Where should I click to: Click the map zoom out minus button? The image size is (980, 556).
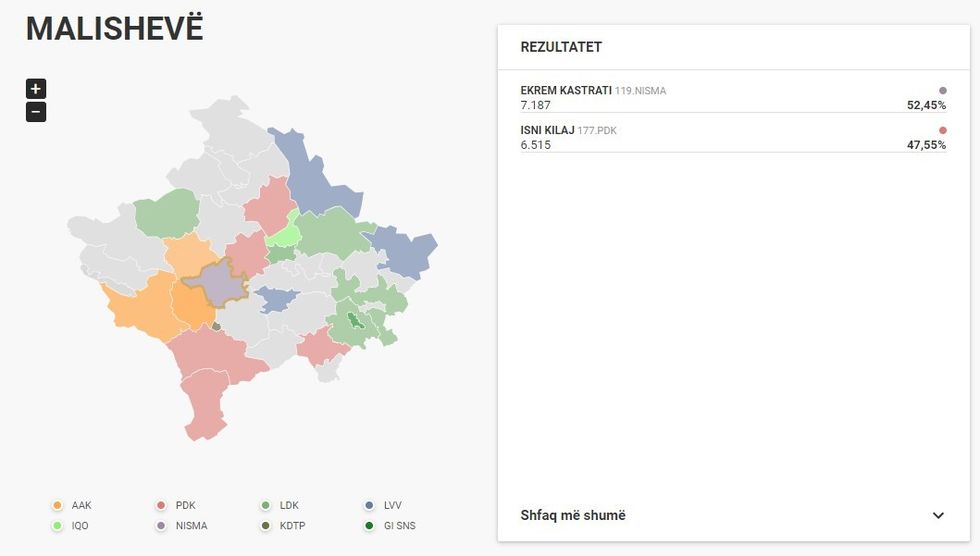click(36, 112)
